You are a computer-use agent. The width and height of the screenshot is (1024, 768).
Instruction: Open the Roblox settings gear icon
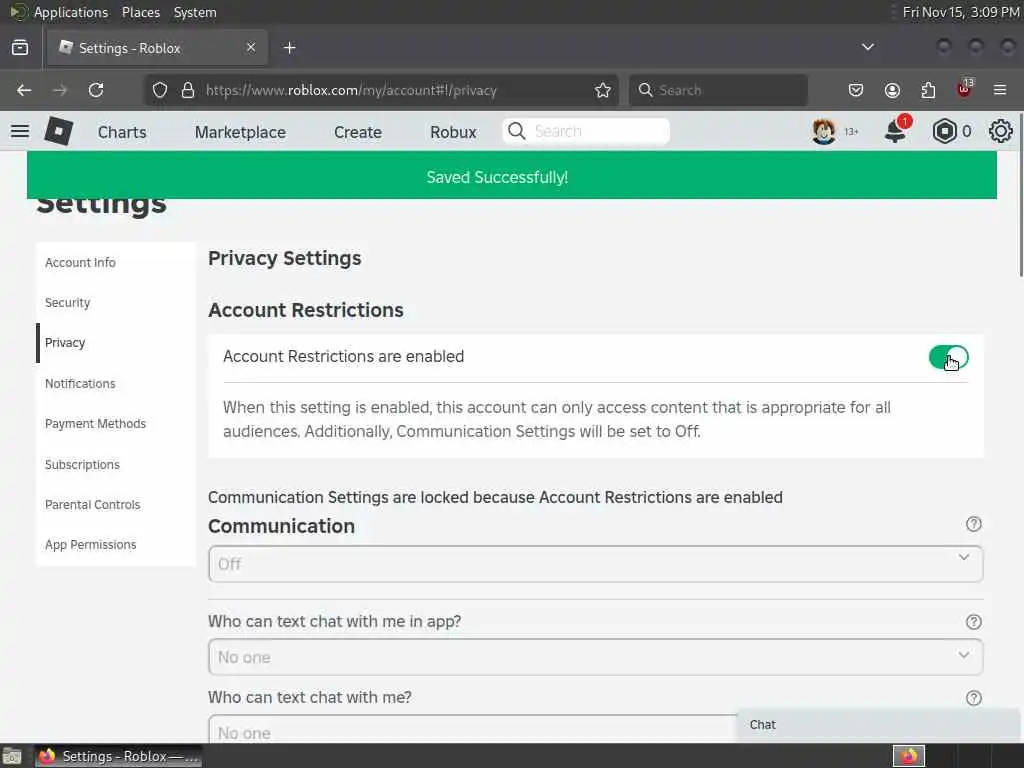click(1000, 131)
